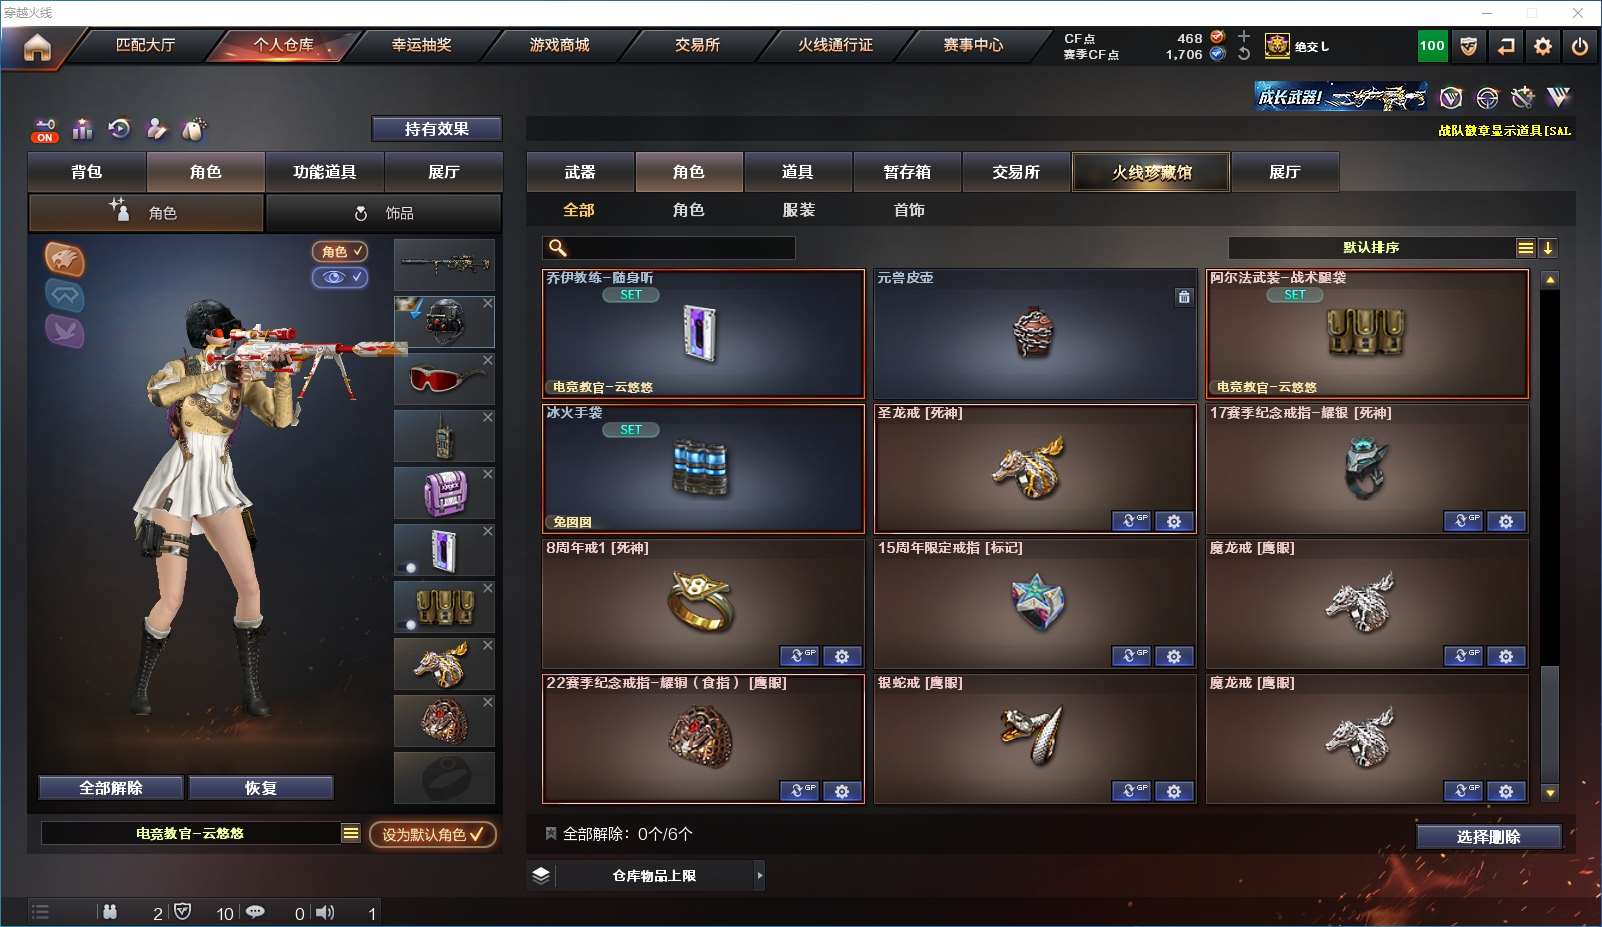This screenshot has height=927, width=1602.
Task: Click trash icon on 元兽皮壶 item
Action: click(x=1184, y=297)
